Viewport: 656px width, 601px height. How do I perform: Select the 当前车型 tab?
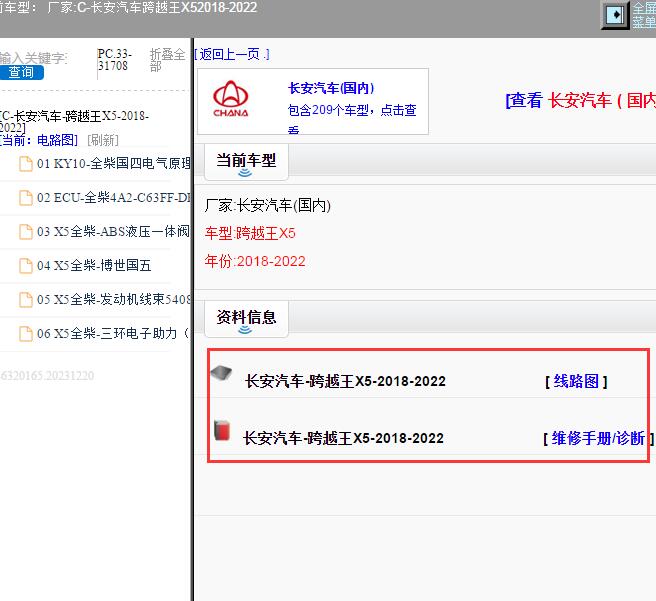pos(246,161)
